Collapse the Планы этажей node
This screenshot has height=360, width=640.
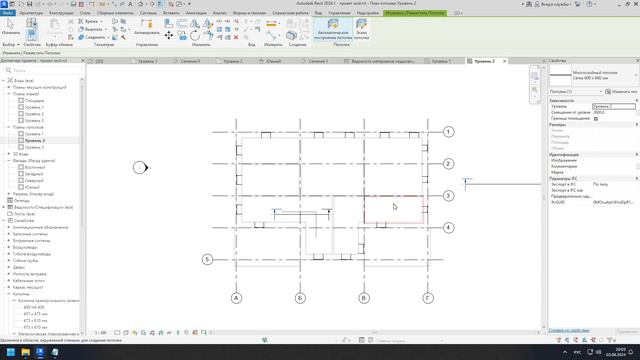9,93
